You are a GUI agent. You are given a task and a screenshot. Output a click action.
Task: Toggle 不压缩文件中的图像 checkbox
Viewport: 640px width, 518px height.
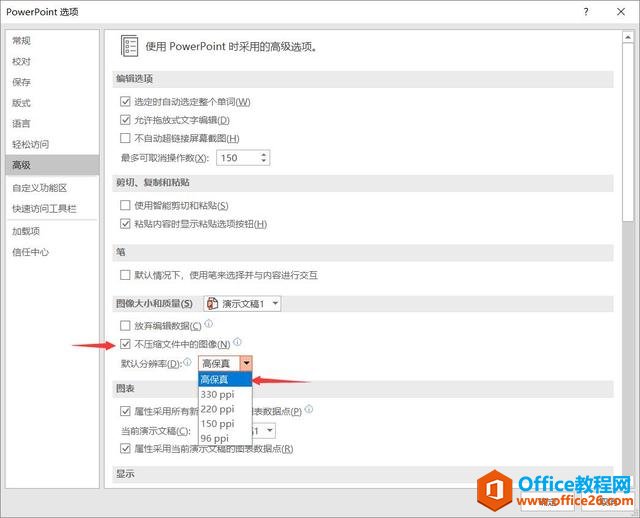click(125, 344)
